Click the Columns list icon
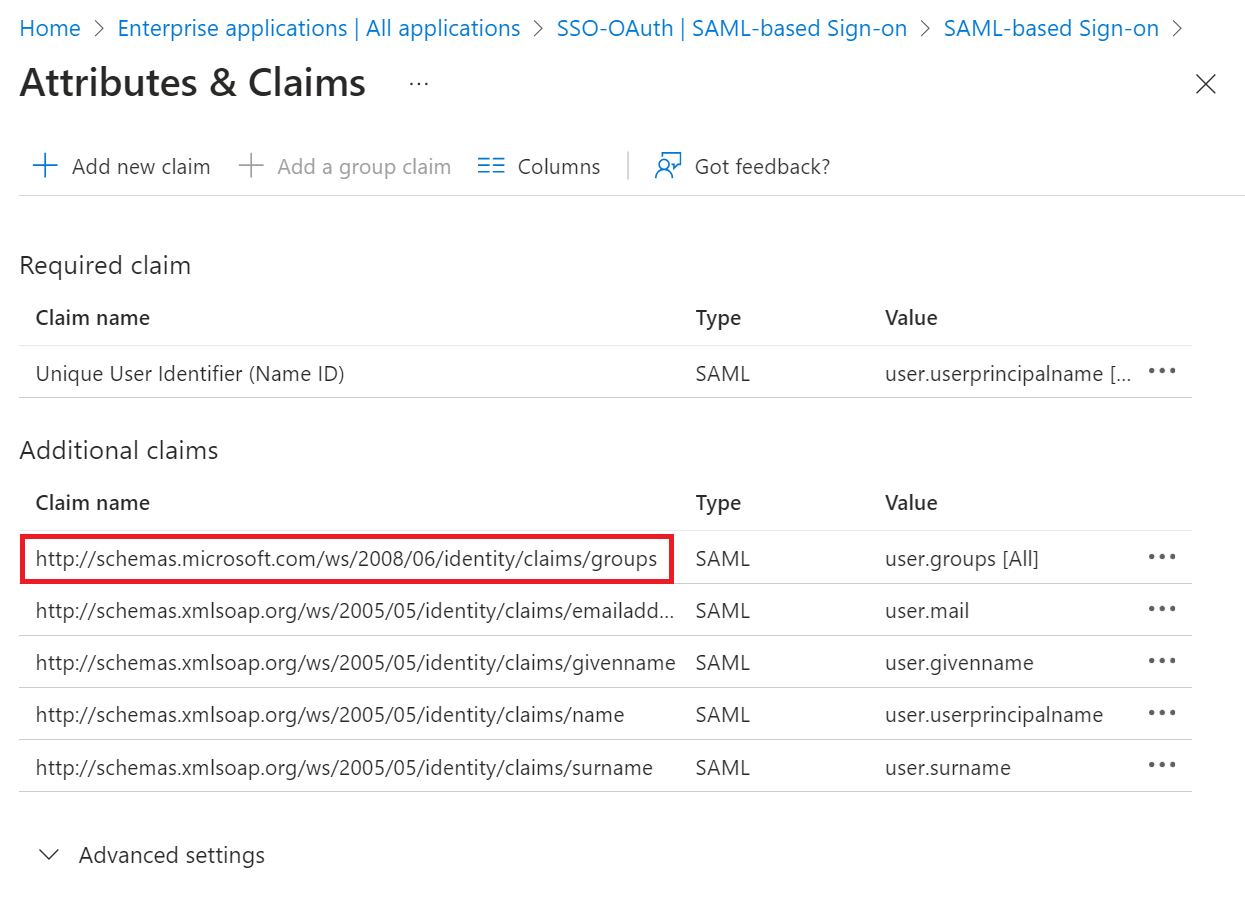The width and height of the screenshot is (1245, 901). 491,166
